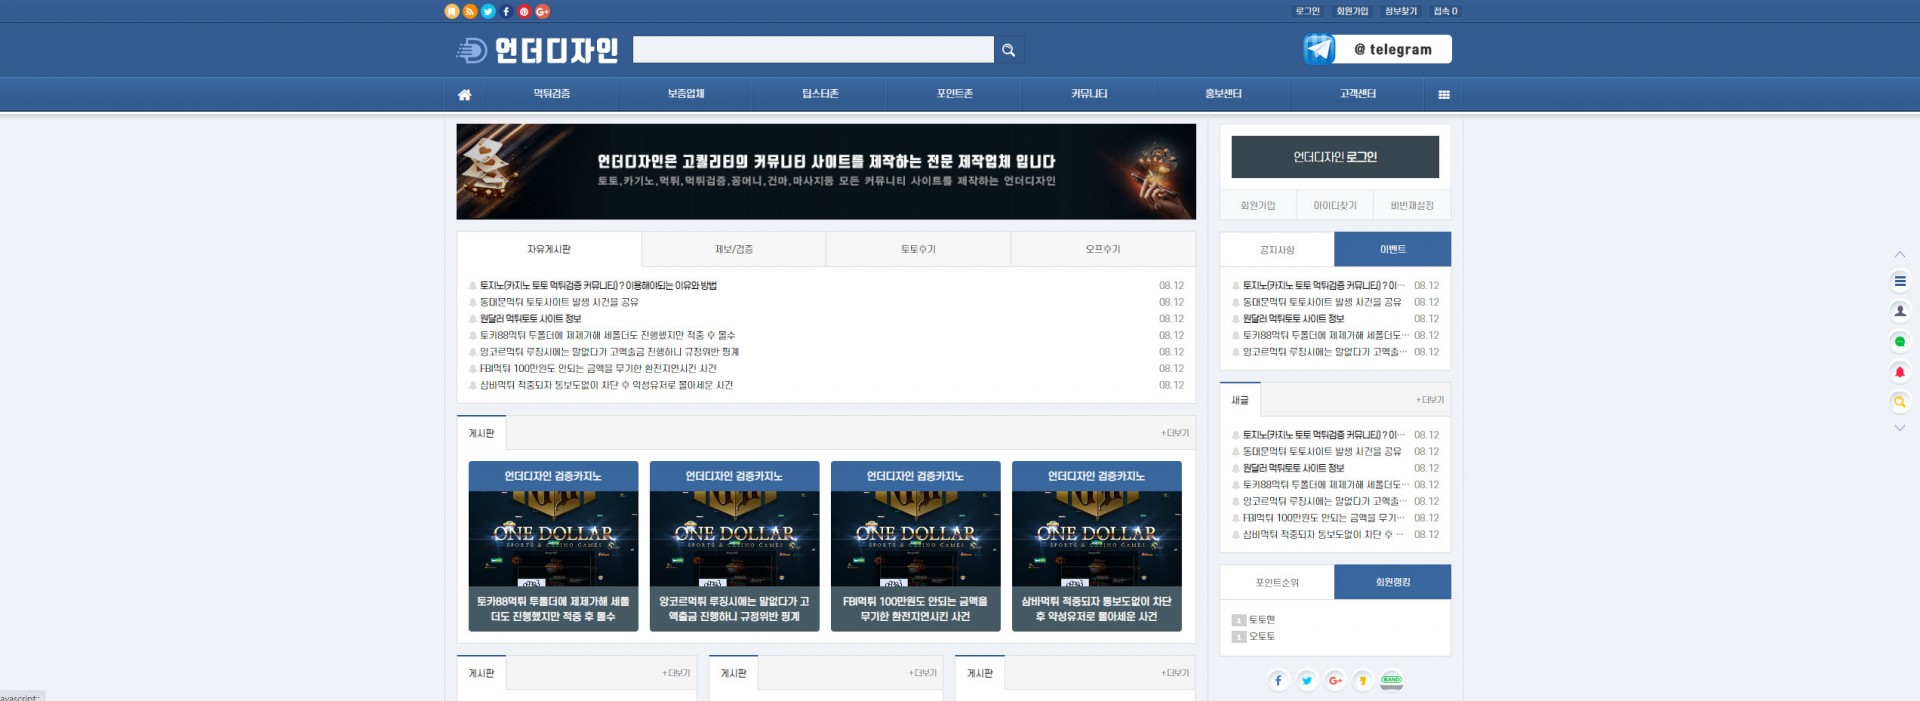
Task: Open the full menu grid icon
Action: [1443, 94]
